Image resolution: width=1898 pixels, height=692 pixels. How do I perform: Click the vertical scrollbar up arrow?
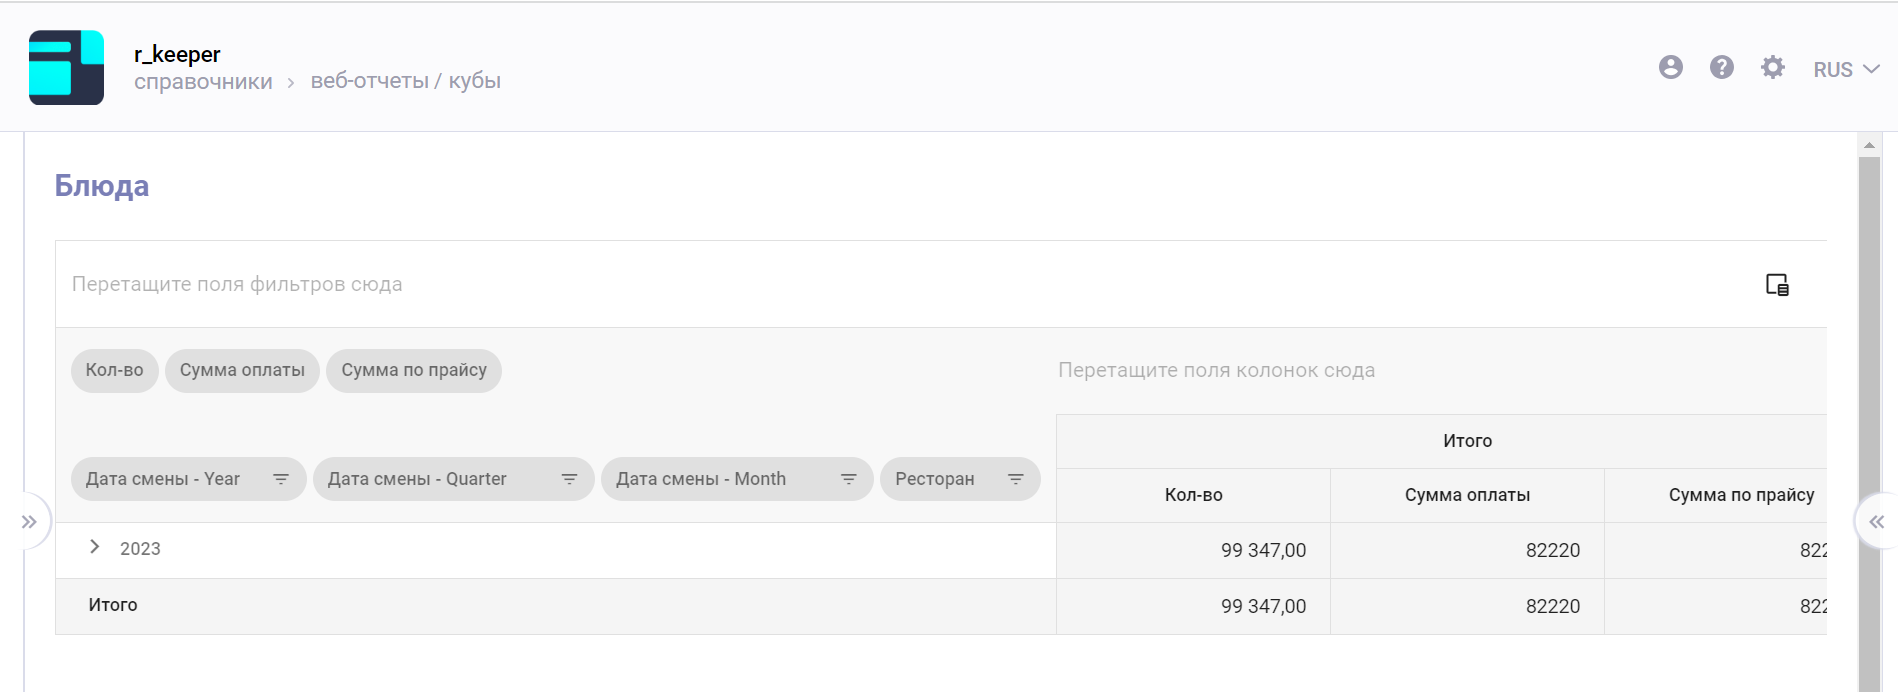click(1869, 145)
